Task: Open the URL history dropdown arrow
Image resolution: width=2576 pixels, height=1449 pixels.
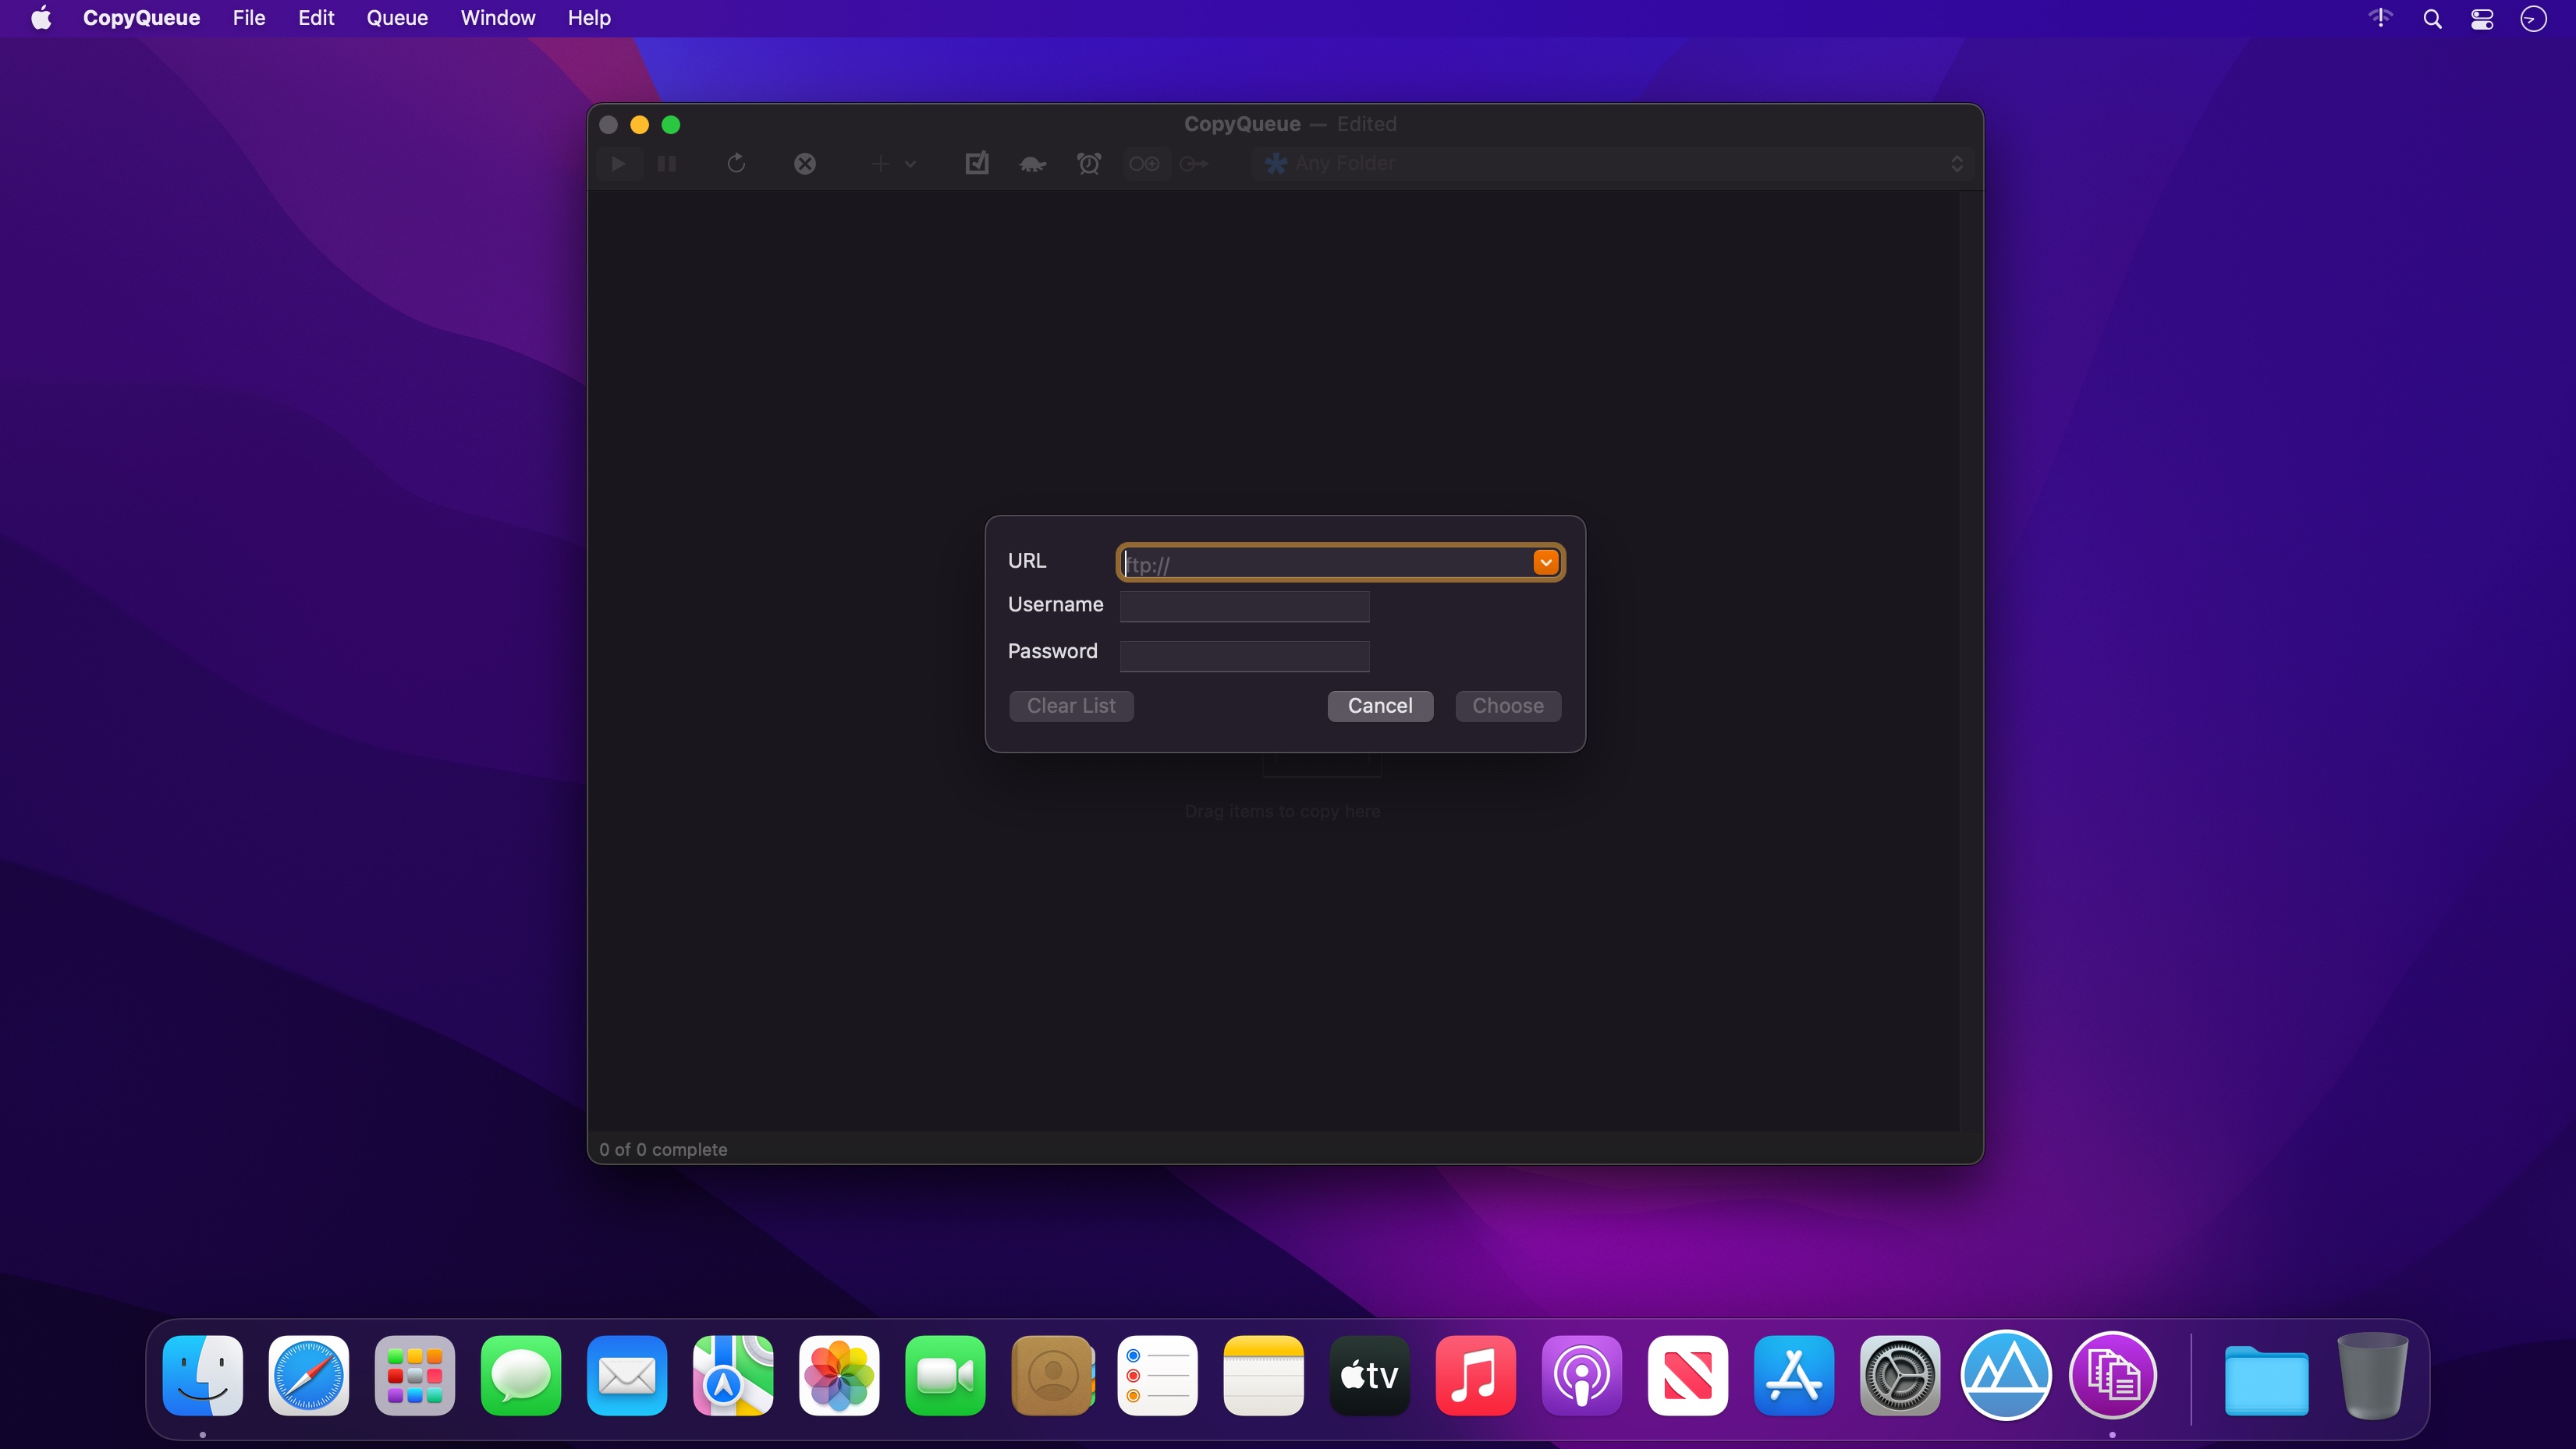Action: [x=1546, y=563]
